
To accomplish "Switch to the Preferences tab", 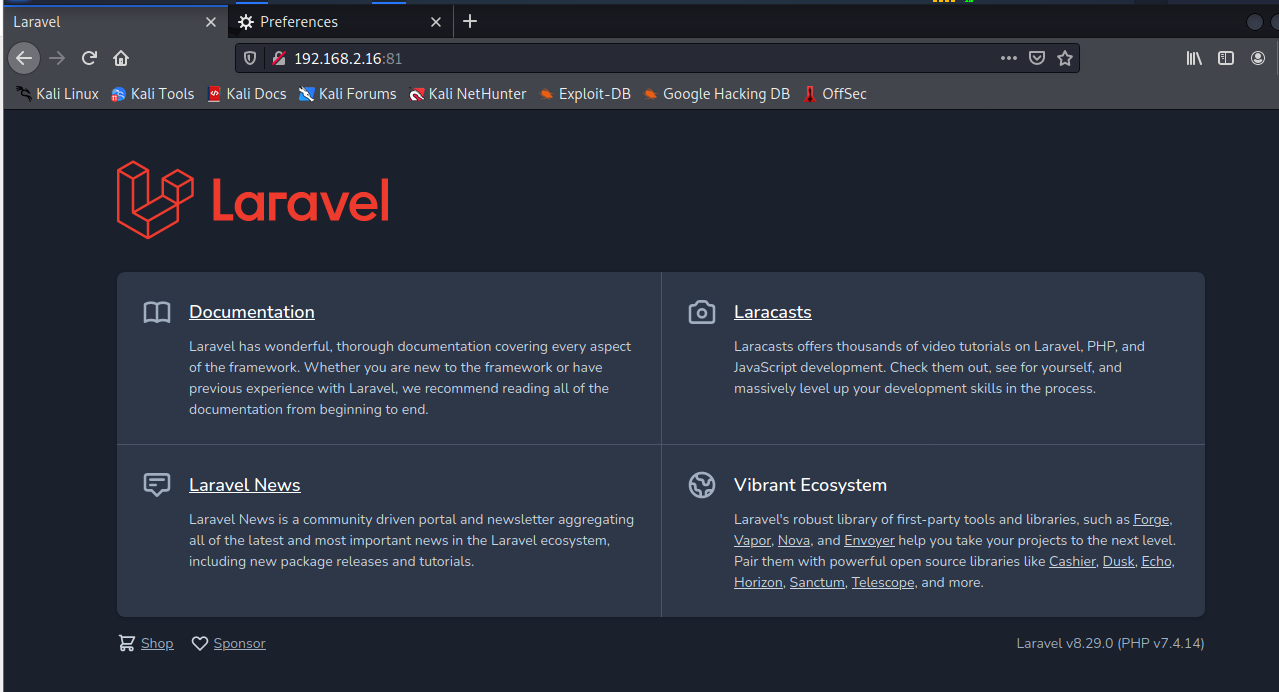I will coord(340,22).
